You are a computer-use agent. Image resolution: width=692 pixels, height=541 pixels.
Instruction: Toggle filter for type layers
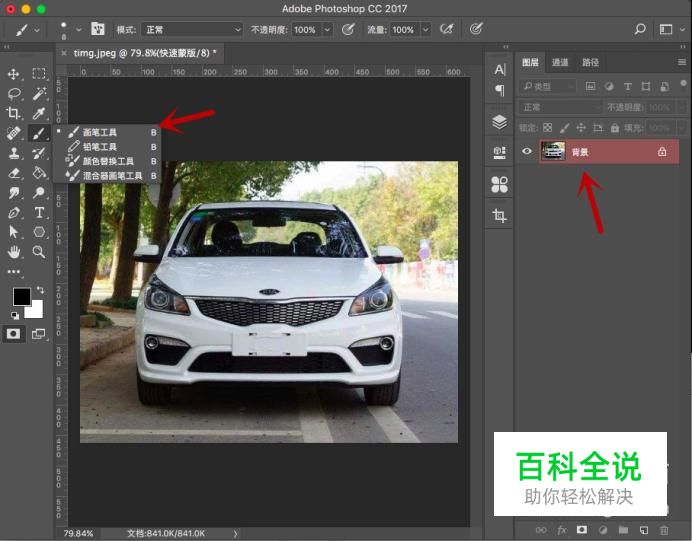pos(628,86)
